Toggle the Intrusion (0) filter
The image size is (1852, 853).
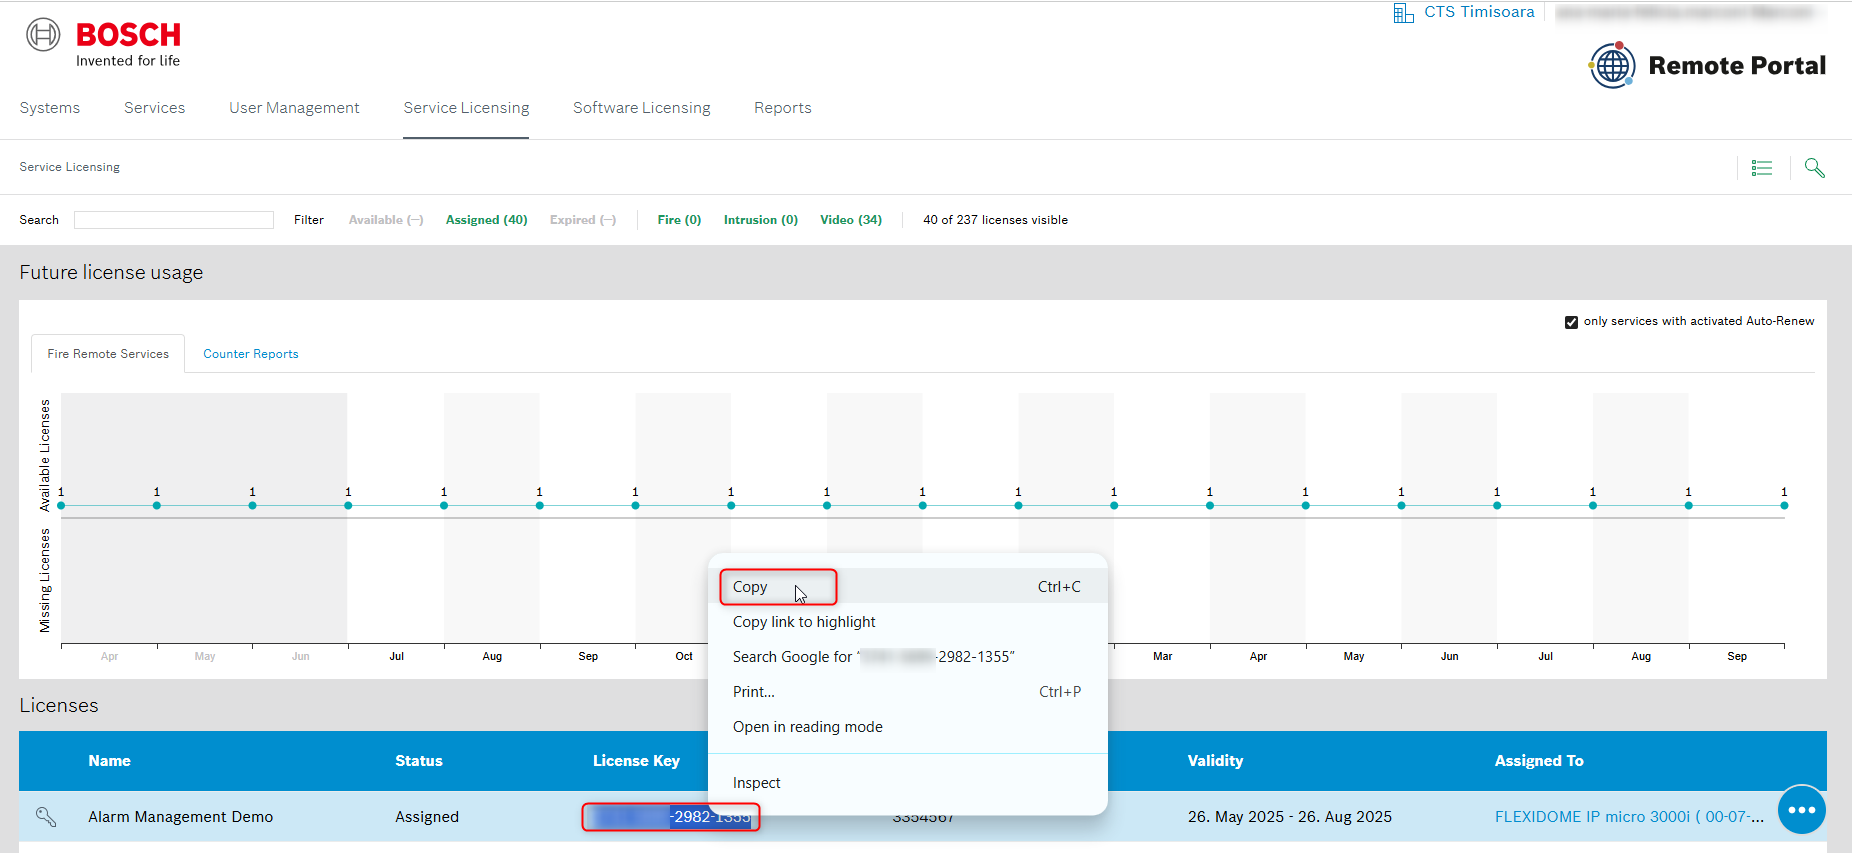point(760,220)
